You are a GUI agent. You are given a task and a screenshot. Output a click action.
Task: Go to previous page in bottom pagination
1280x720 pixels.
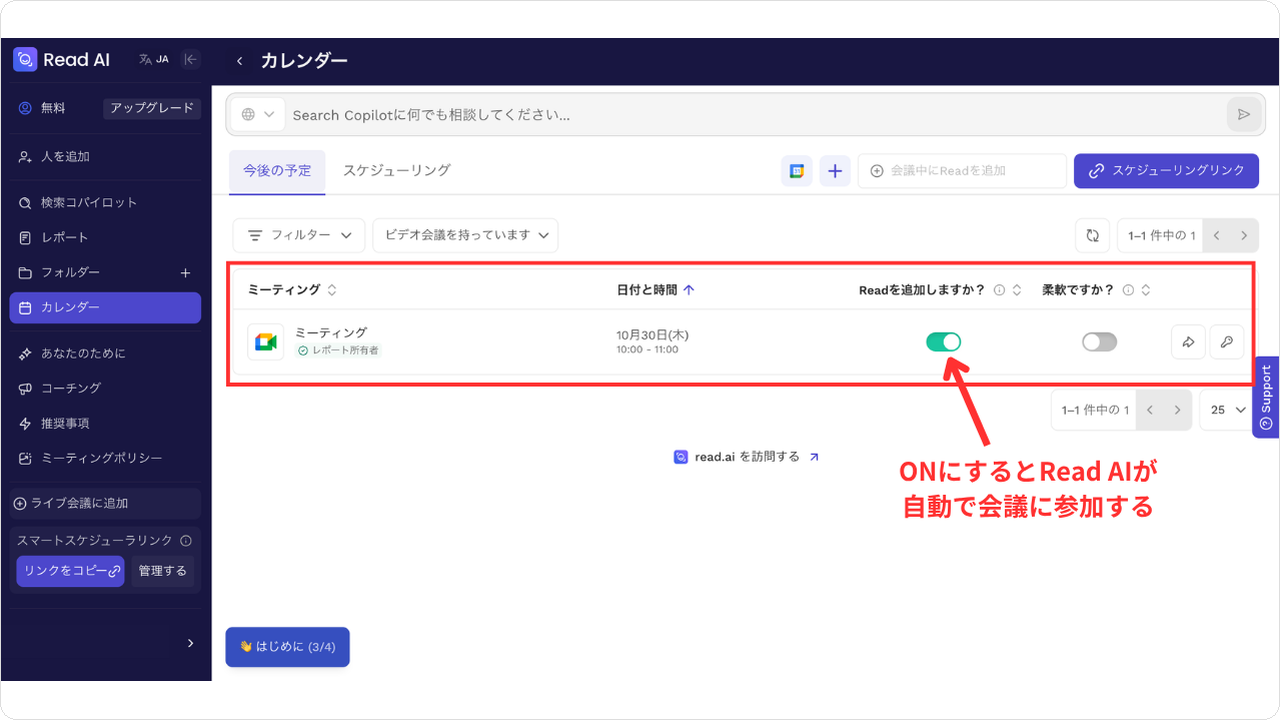click(x=1150, y=410)
